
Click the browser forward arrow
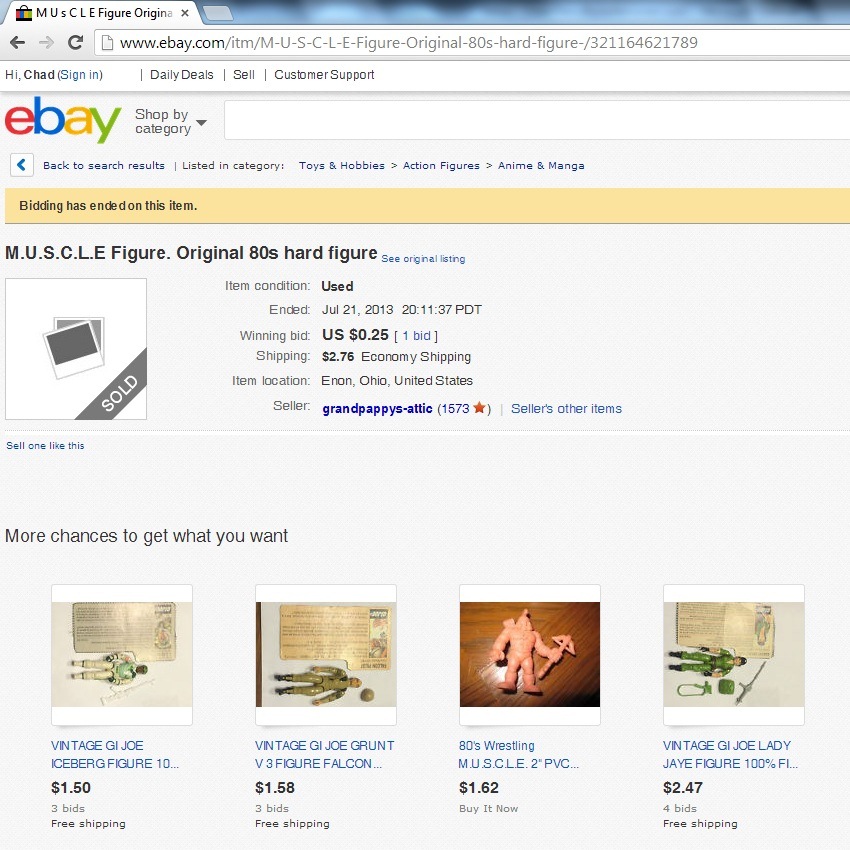(47, 42)
